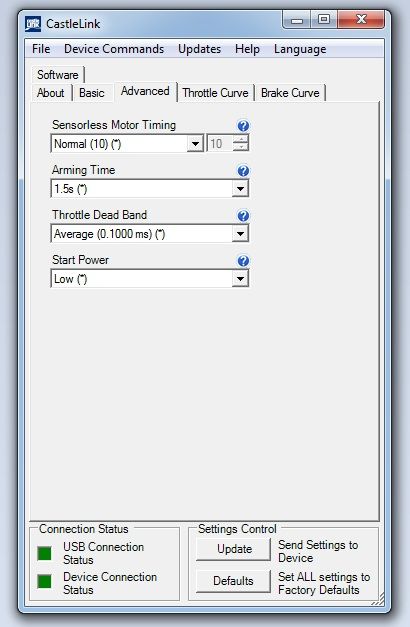Show help for Start Power setting
410x627 pixels.
[x=243, y=262]
